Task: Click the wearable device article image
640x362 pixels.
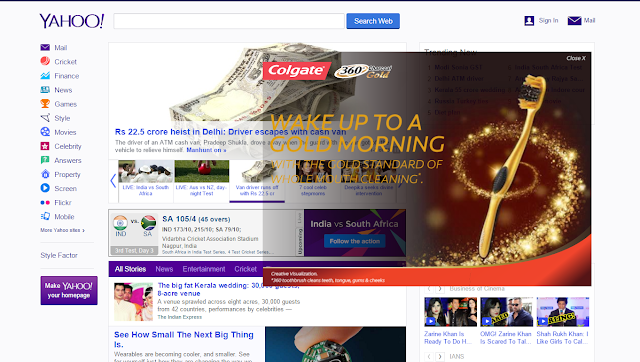Action: (x=336, y=344)
